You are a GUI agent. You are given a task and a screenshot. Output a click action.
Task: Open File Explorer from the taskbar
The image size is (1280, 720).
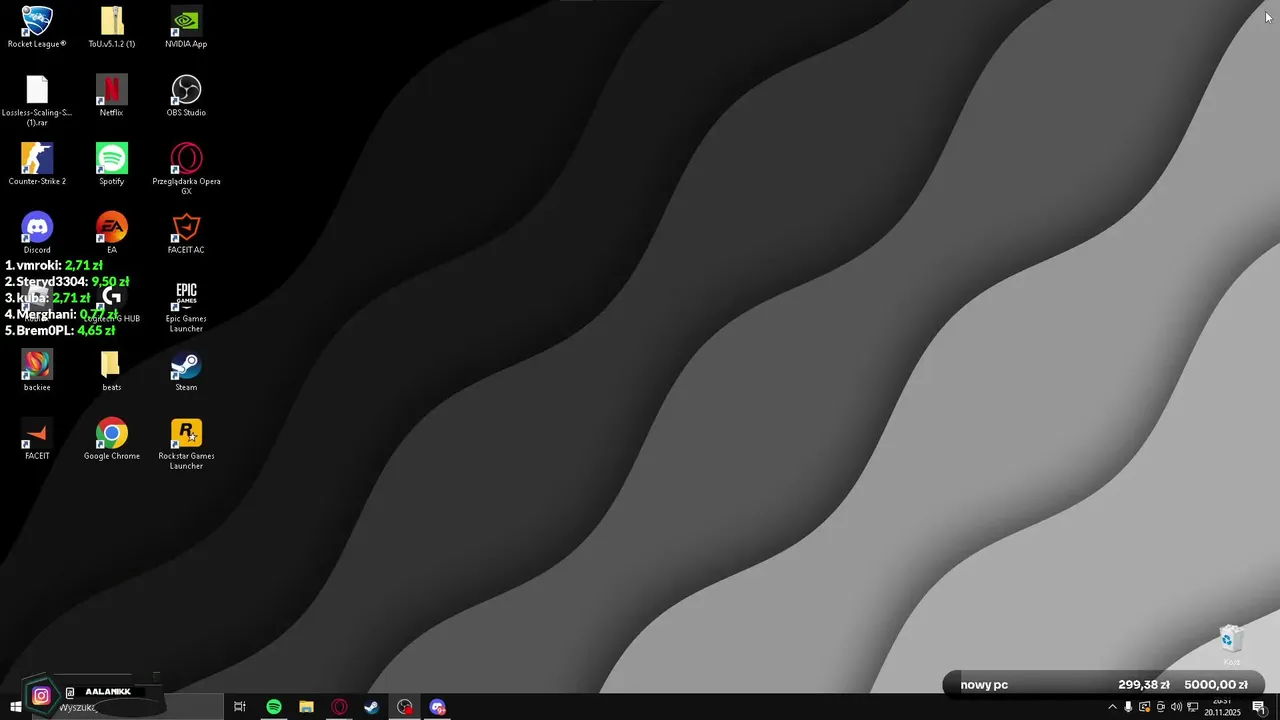[306, 707]
